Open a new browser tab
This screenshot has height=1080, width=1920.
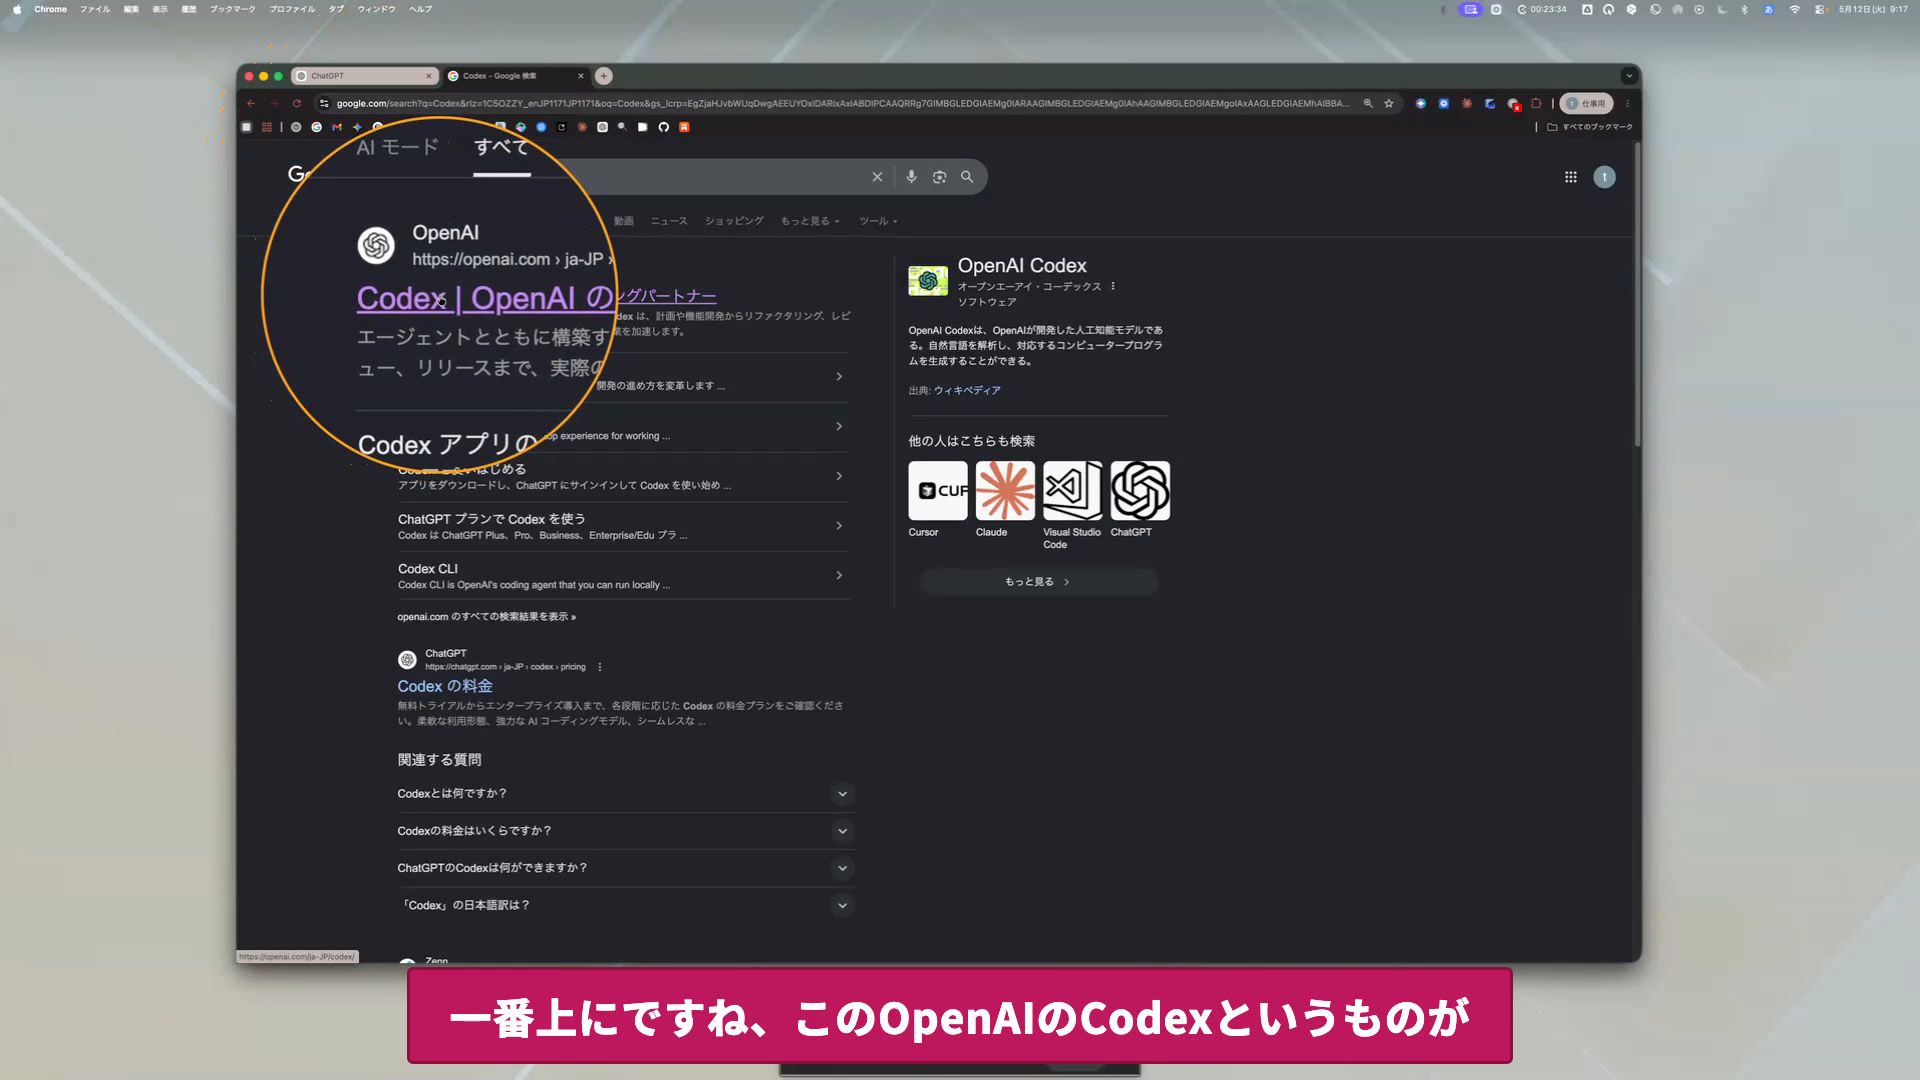tap(604, 76)
